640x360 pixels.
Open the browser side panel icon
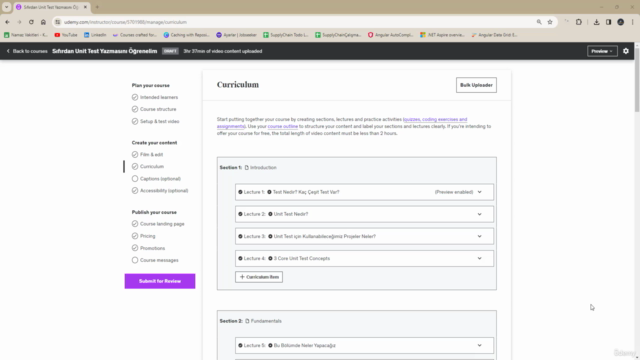(x=608, y=22)
